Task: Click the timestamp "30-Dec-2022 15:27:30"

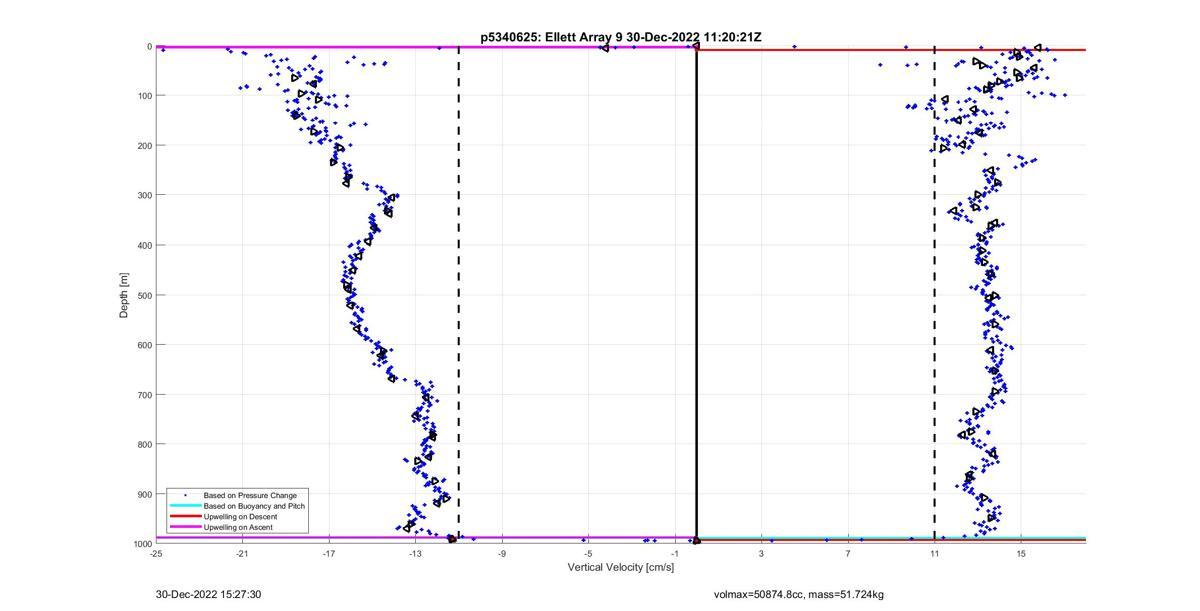Action: (208, 595)
